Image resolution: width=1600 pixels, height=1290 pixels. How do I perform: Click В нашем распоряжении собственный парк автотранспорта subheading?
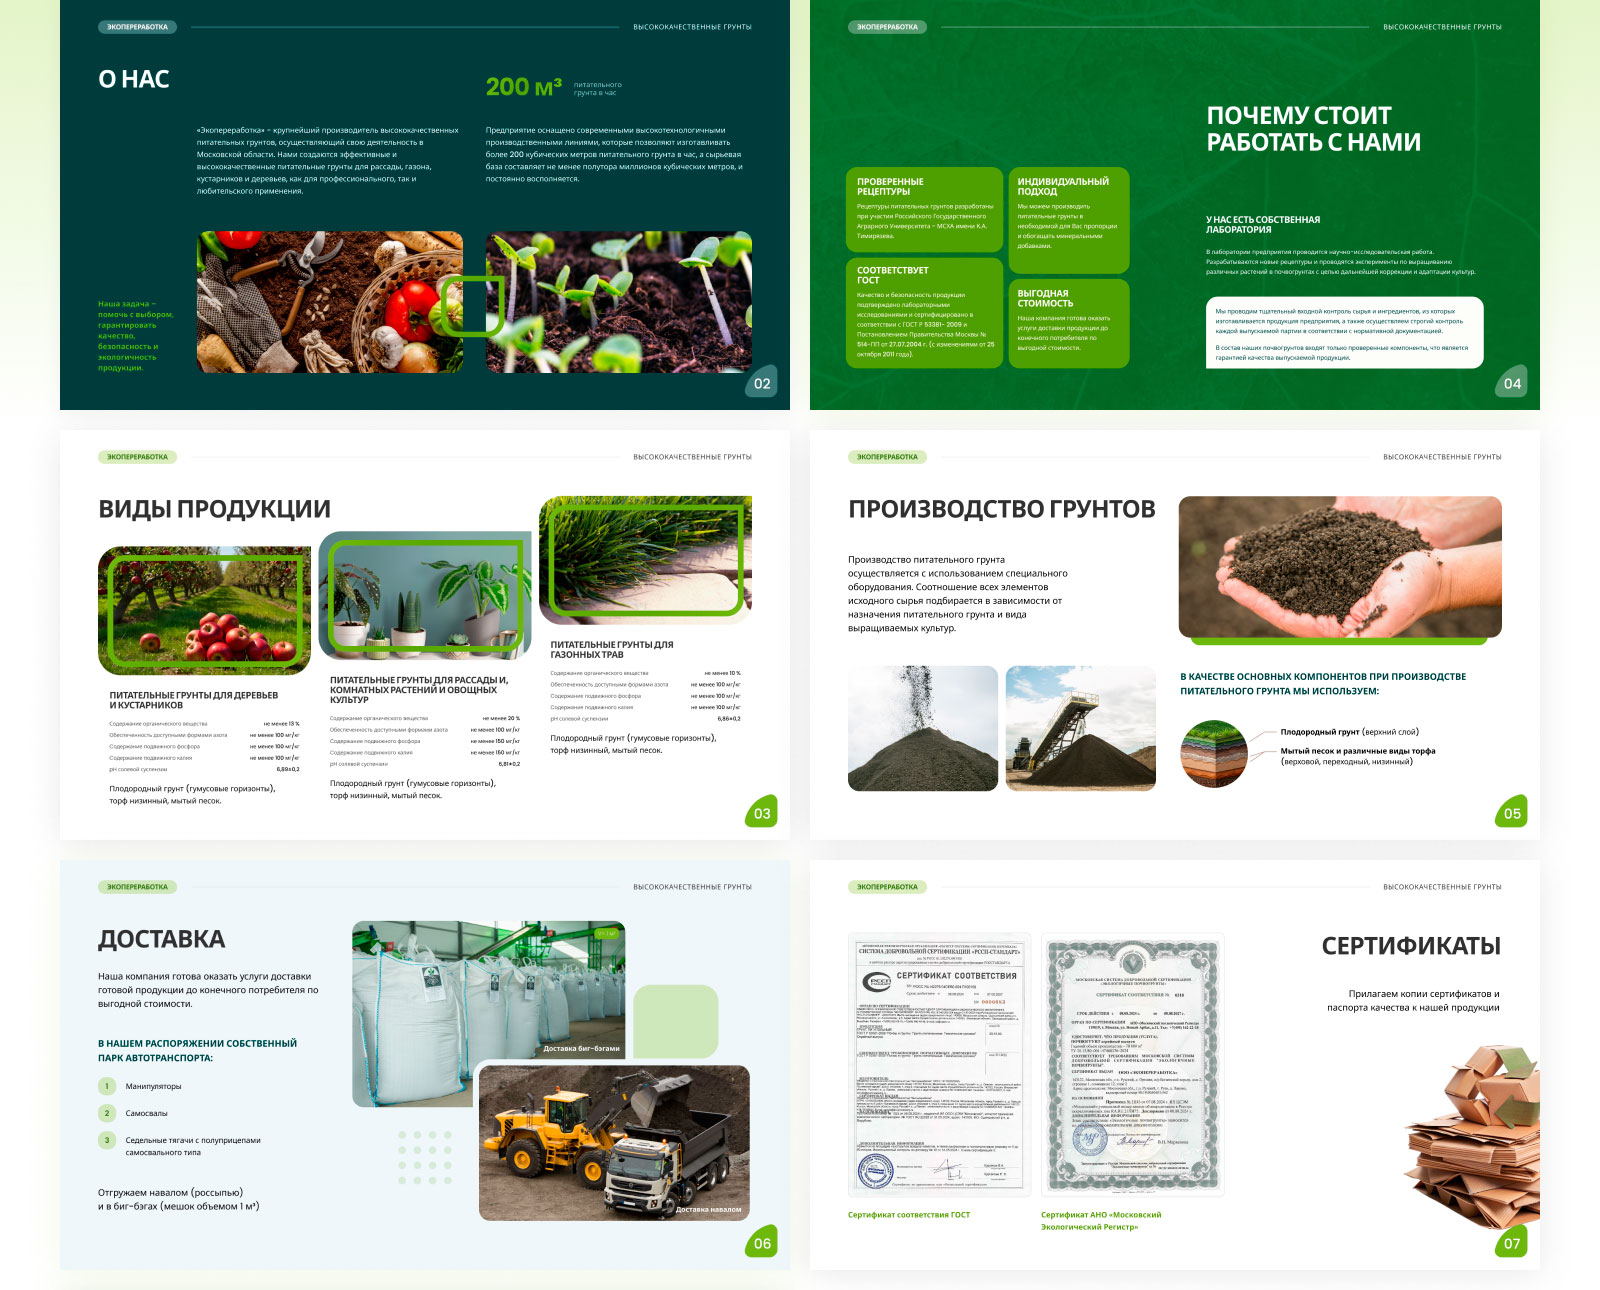coord(197,1050)
